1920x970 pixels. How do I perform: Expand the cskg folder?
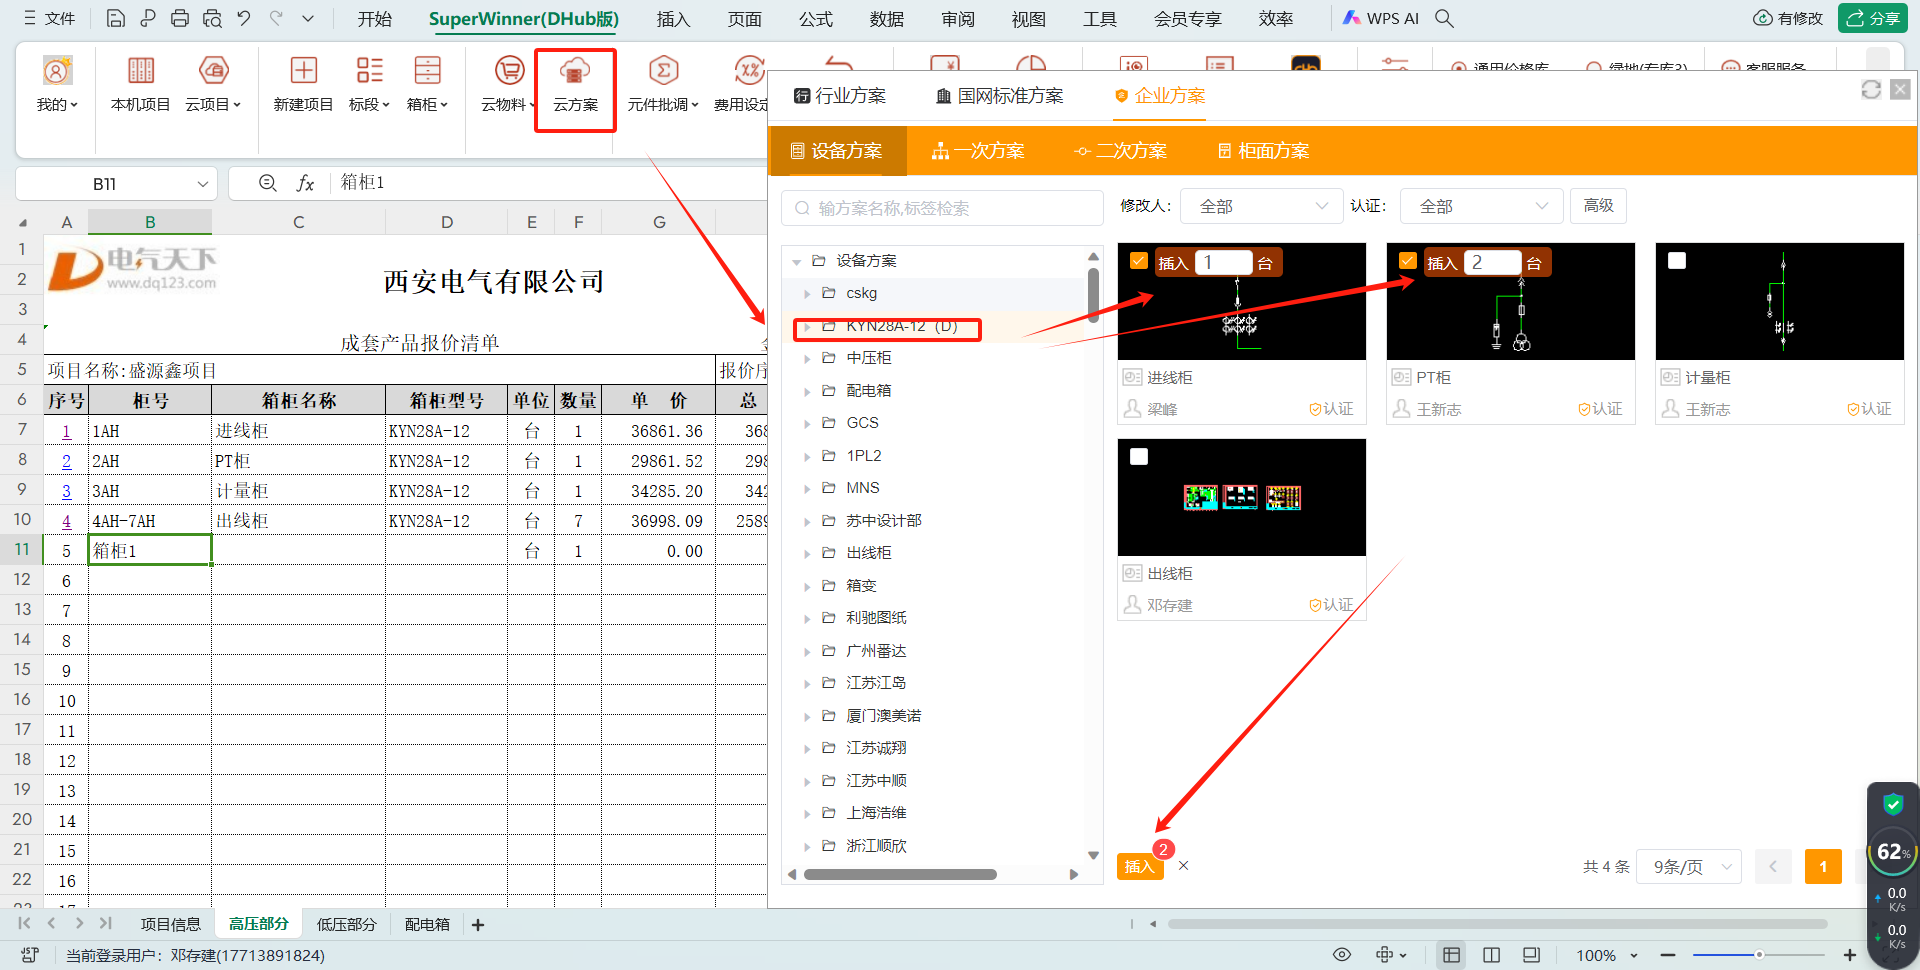click(807, 293)
